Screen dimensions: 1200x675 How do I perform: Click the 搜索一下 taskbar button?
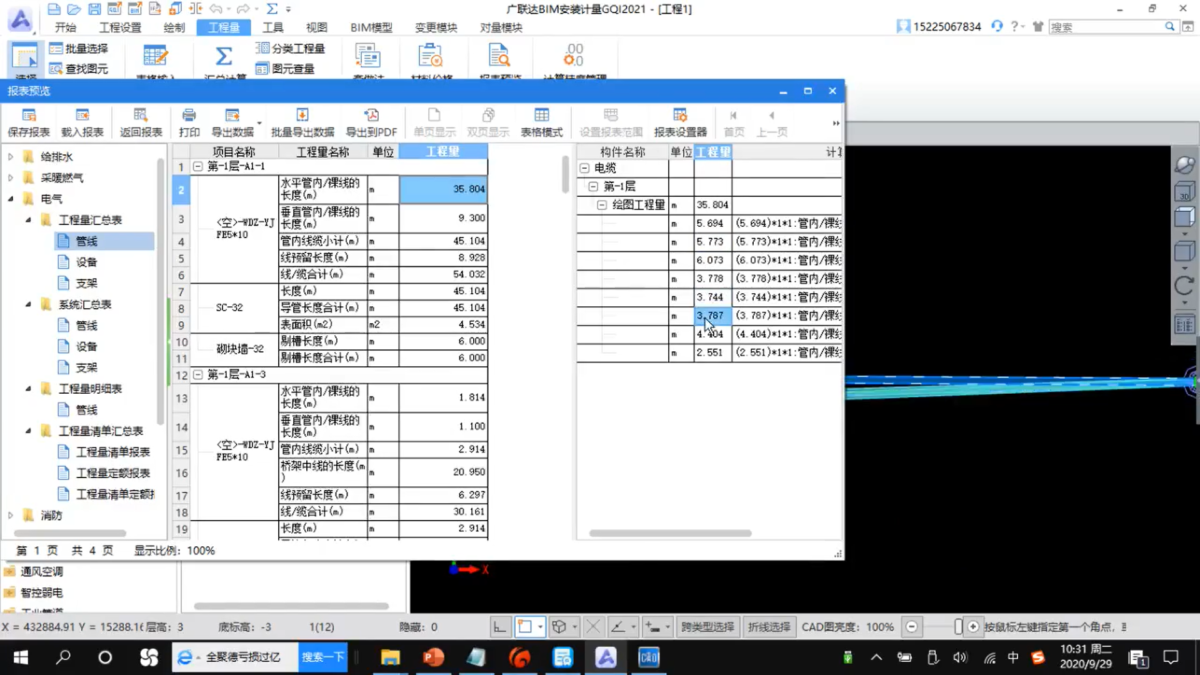(x=323, y=657)
